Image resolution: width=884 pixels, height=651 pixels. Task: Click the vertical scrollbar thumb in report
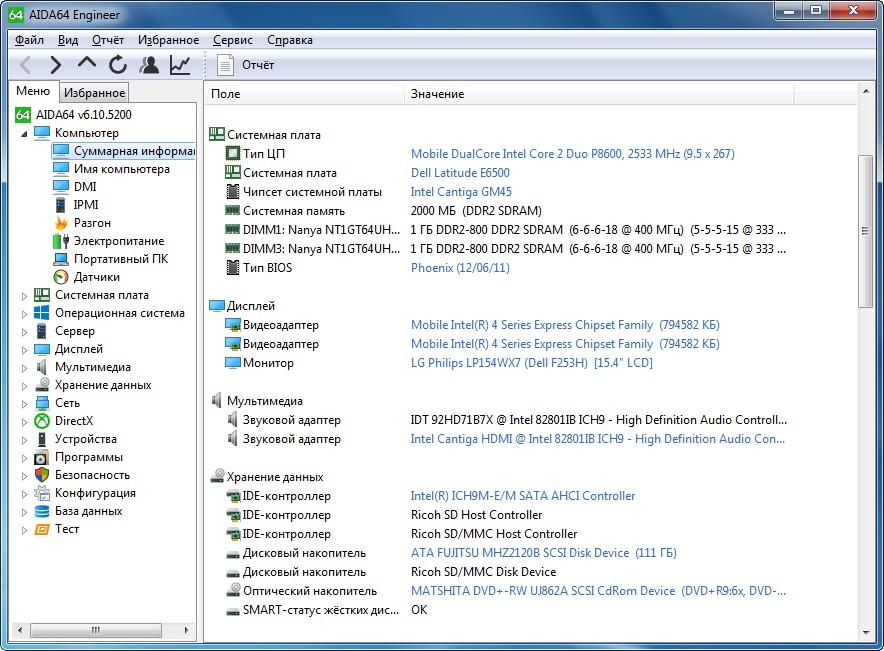click(x=865, y=231)
